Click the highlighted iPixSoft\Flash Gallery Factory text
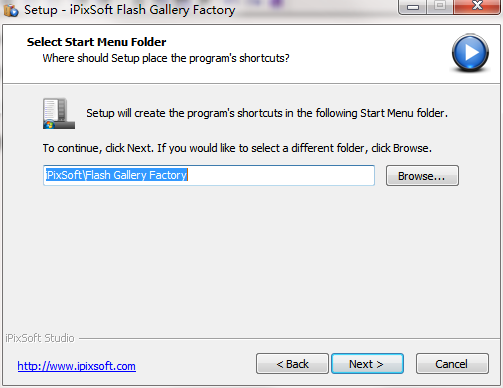This screenshot has width=503, height=388. (116, 175)
